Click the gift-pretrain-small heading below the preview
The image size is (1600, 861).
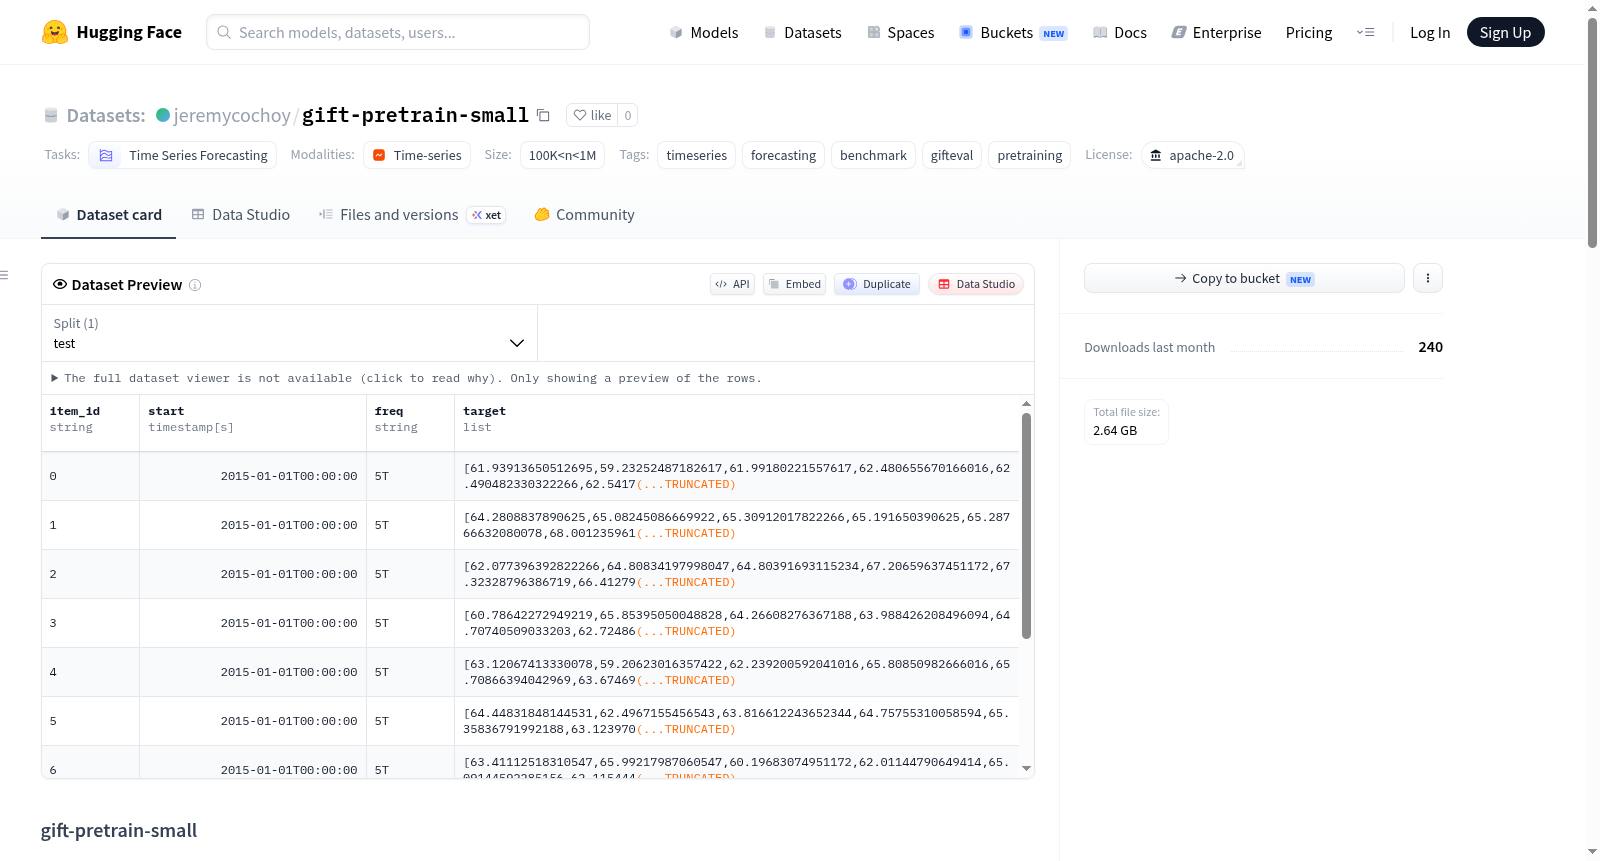(x=119, y=830)
